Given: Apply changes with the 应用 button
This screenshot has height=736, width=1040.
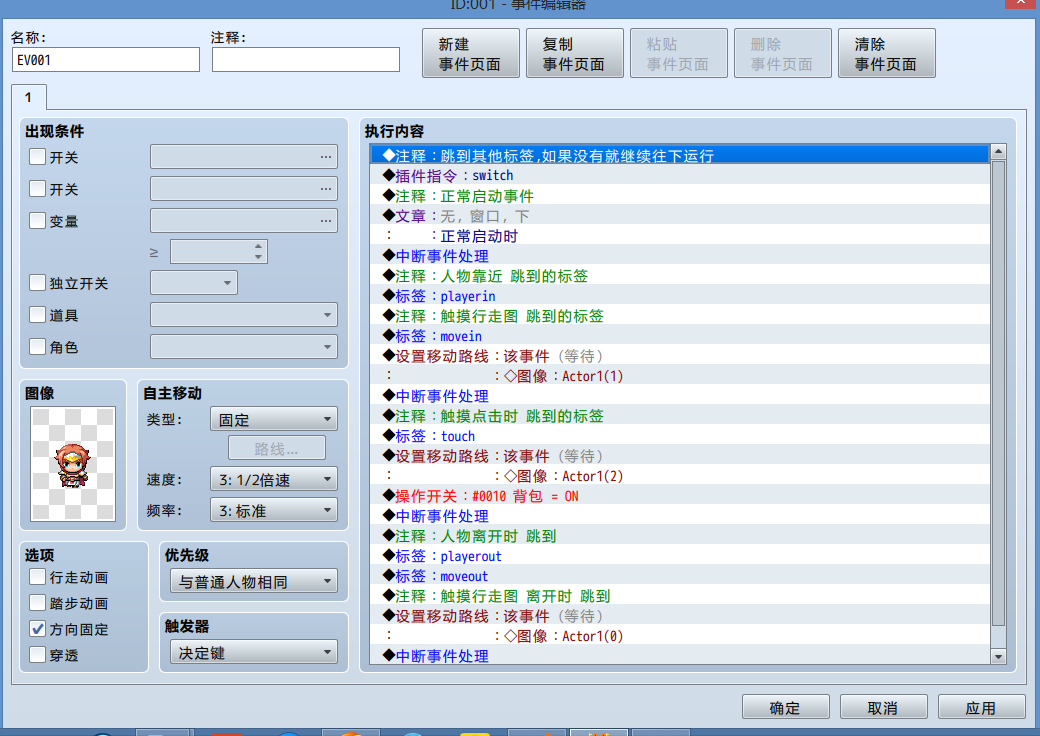Looking at the screenshot, I should pos(981,707).
